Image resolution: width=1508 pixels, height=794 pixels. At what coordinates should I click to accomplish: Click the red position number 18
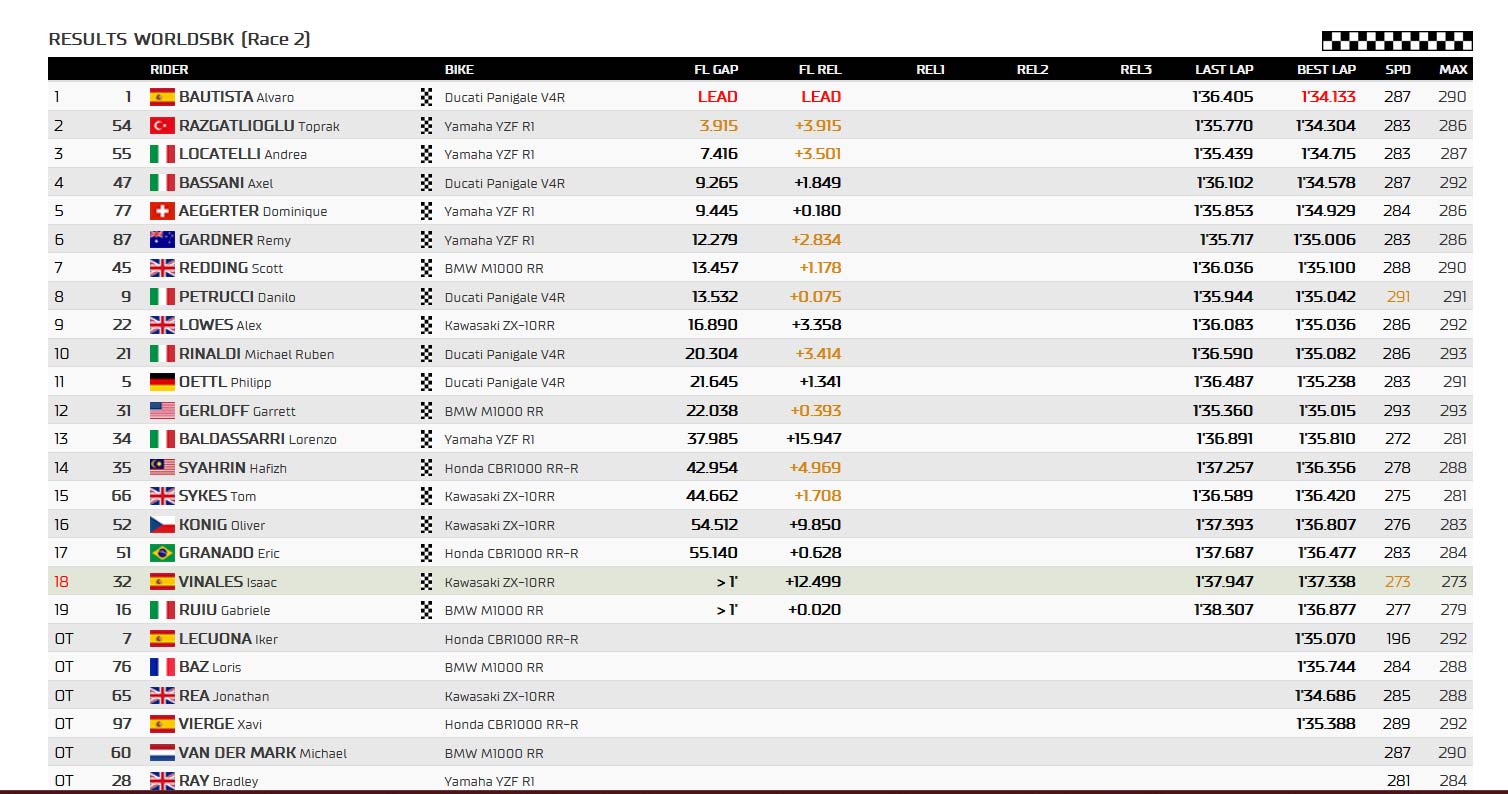61,582
